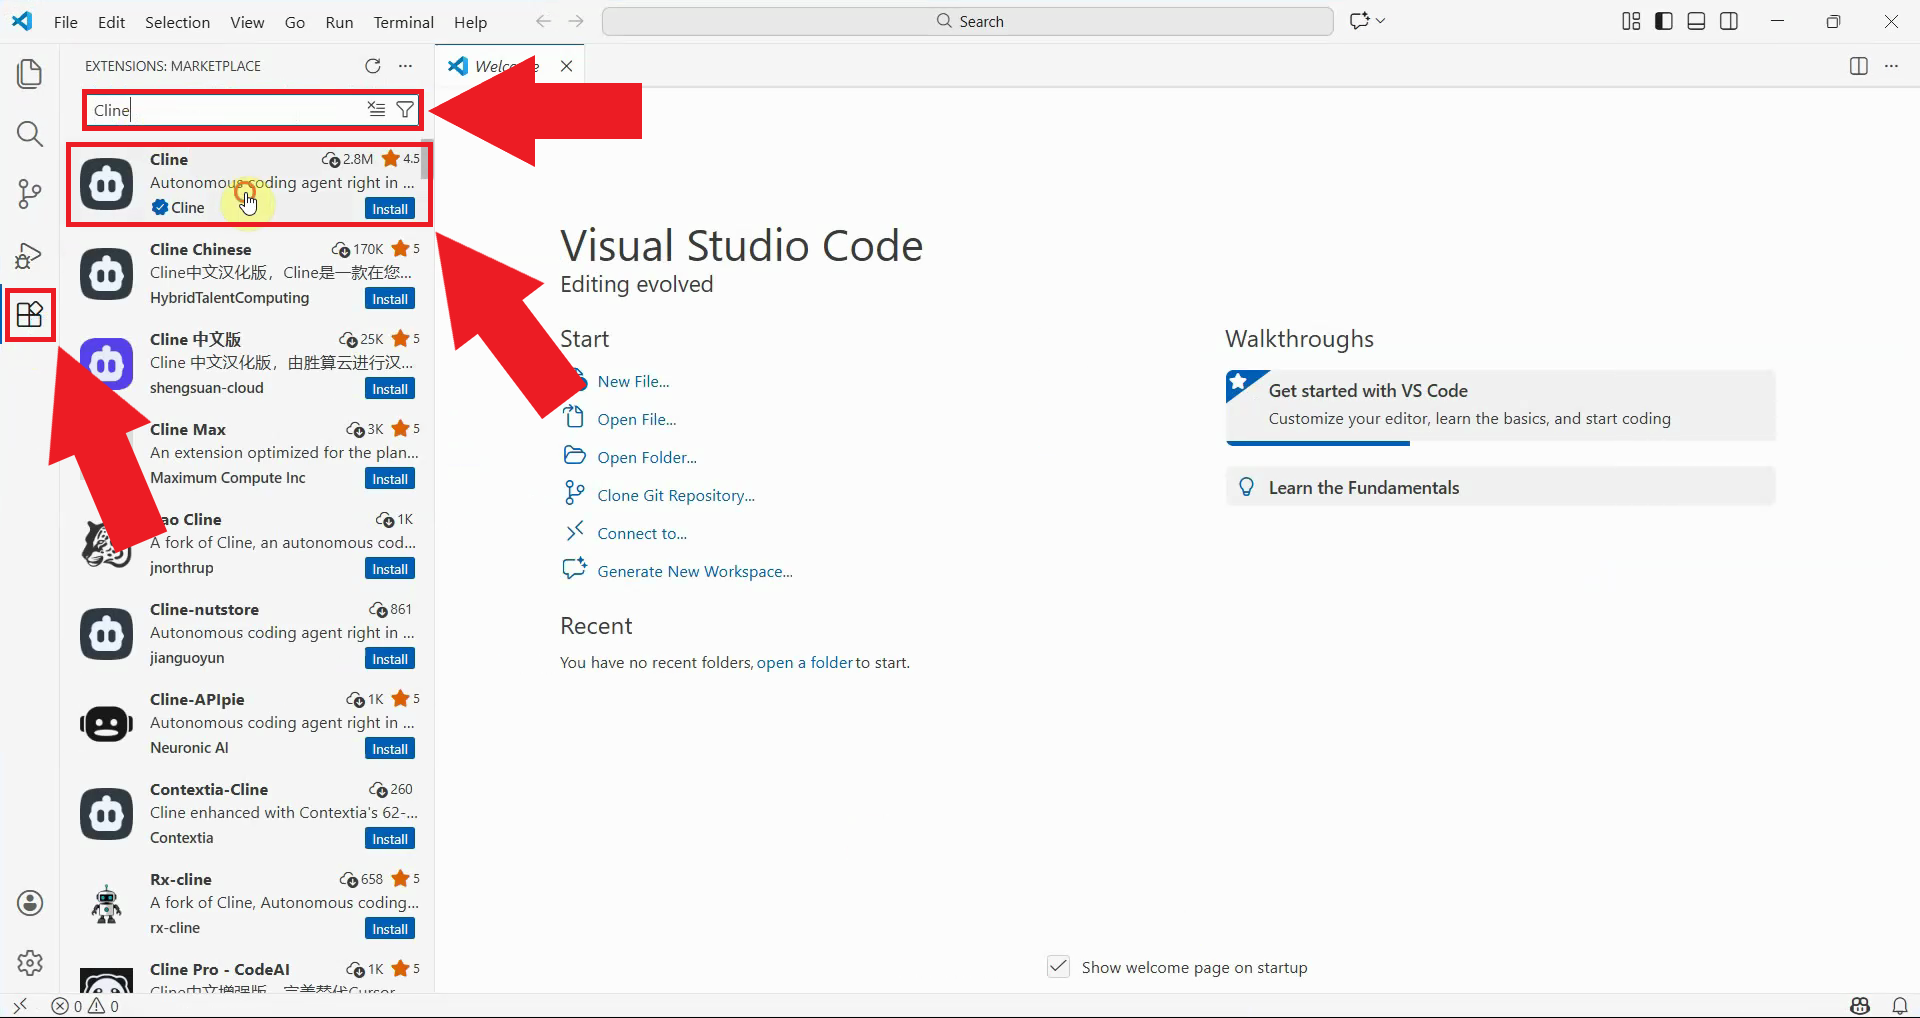Open extension views more actions menu

(x=405, y=66)
